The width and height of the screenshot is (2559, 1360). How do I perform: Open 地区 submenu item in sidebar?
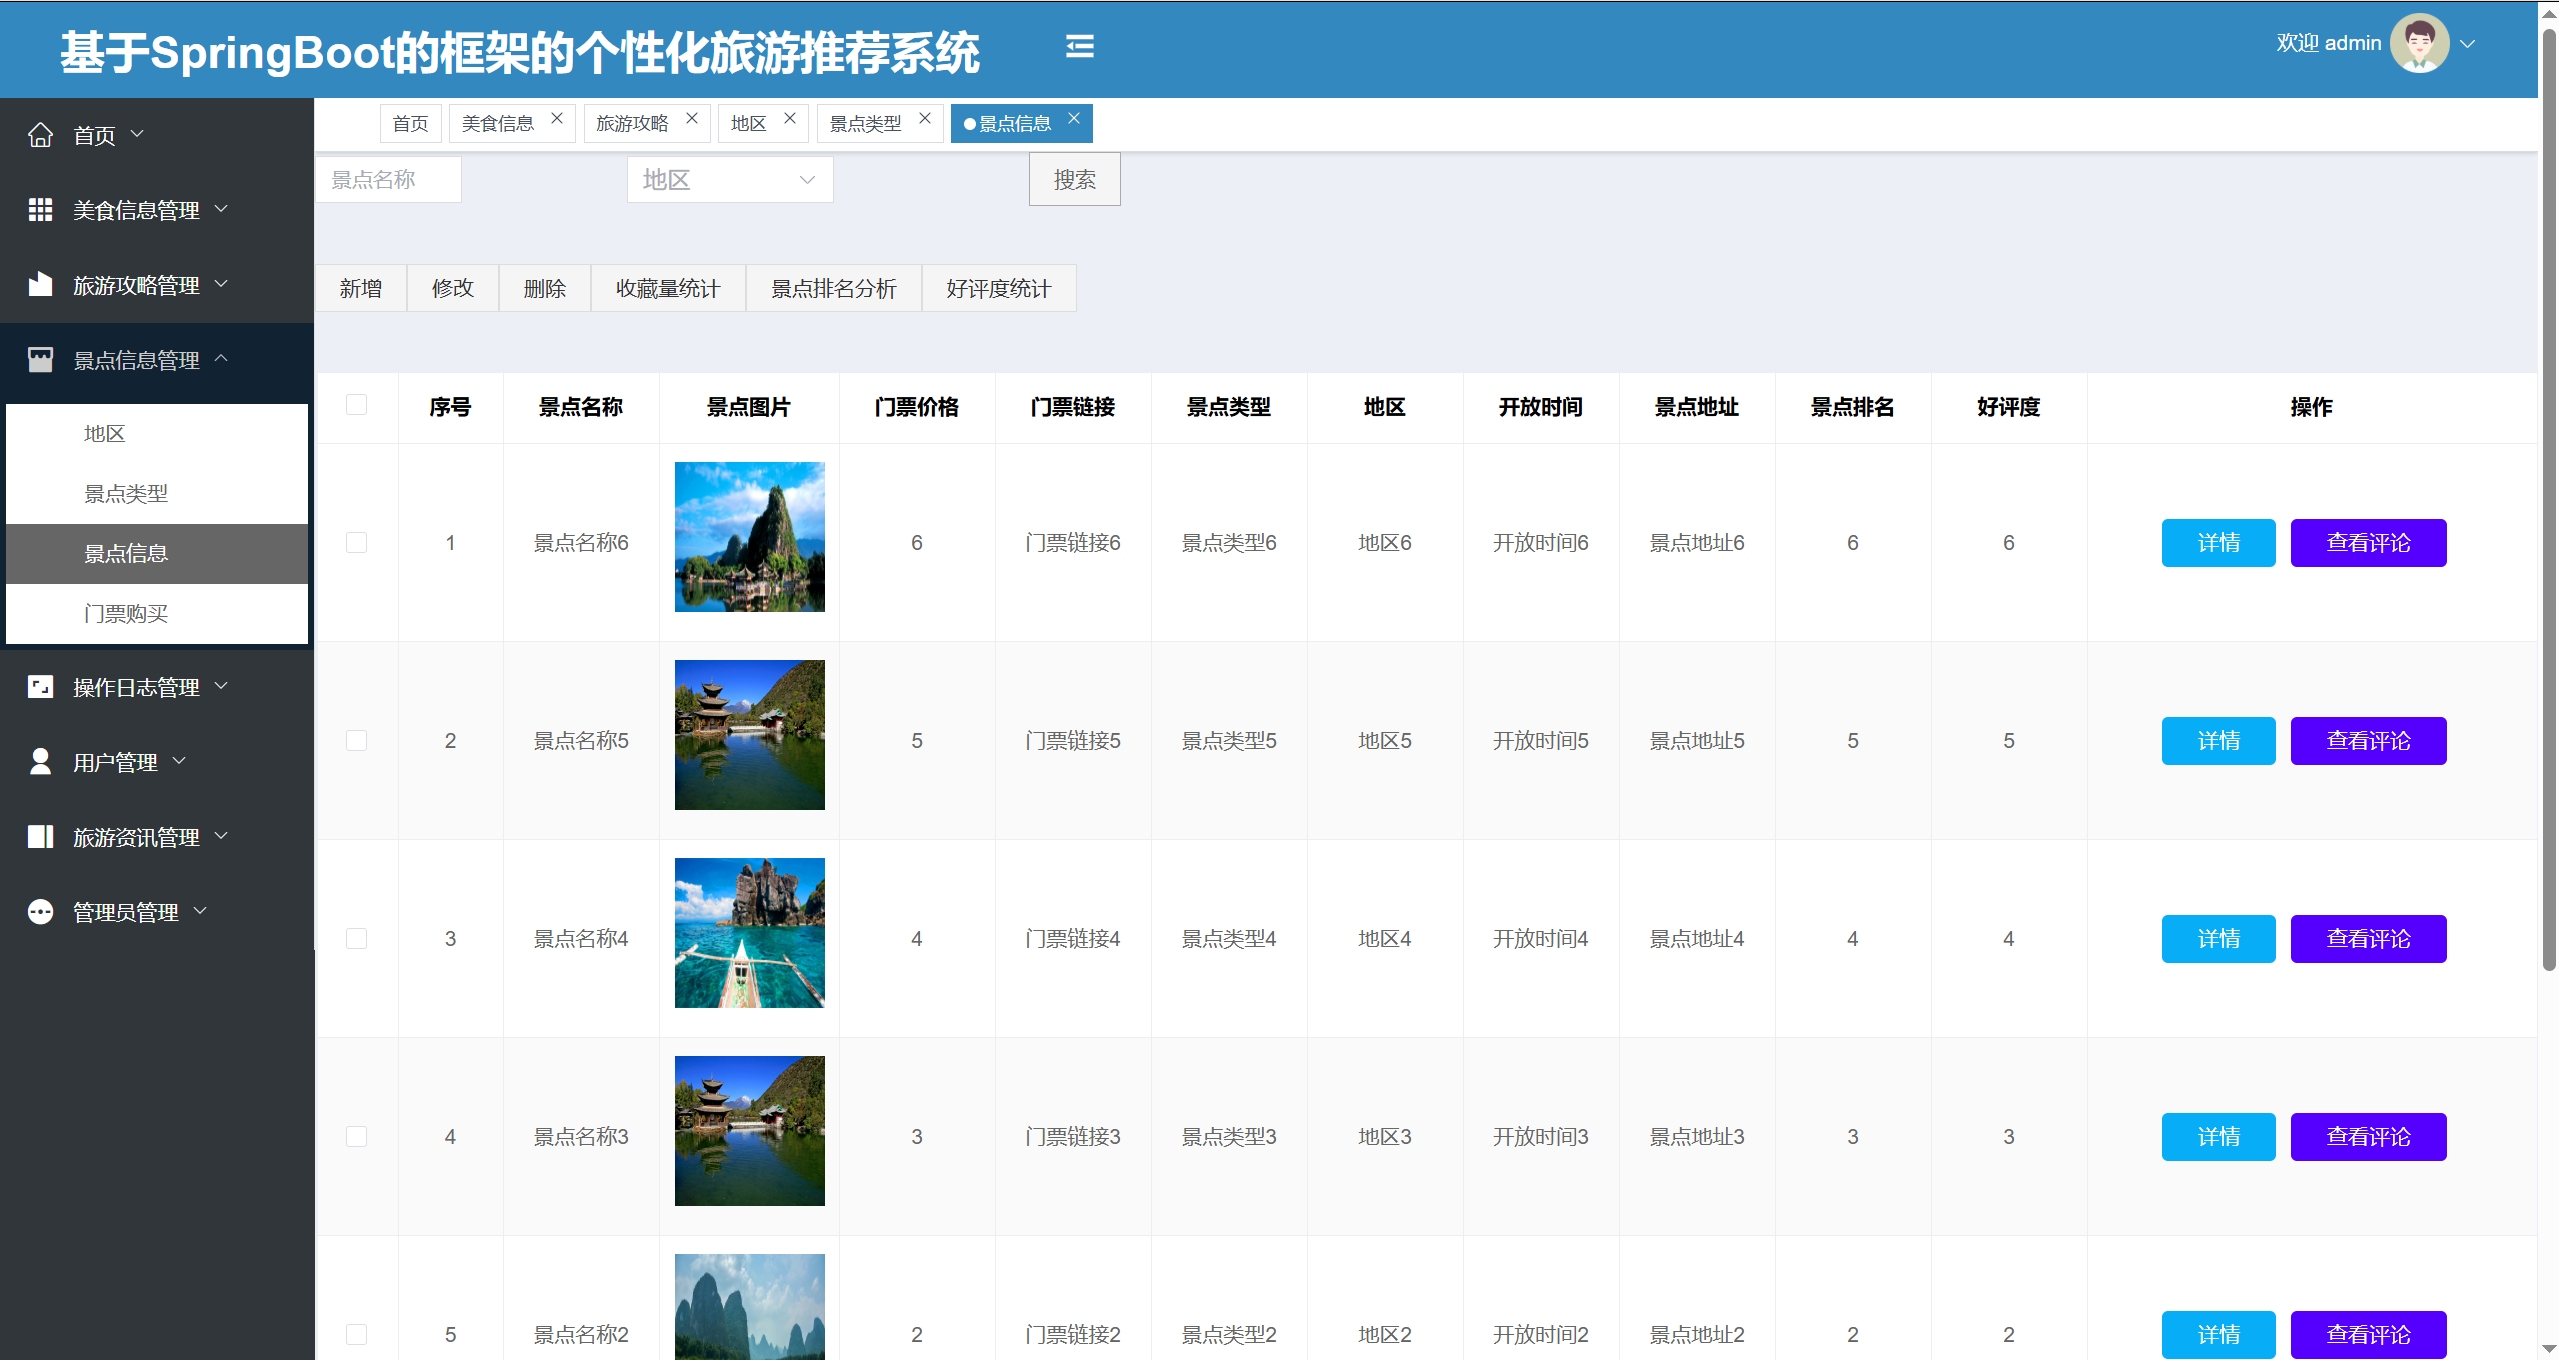click(x=157, y=434)
